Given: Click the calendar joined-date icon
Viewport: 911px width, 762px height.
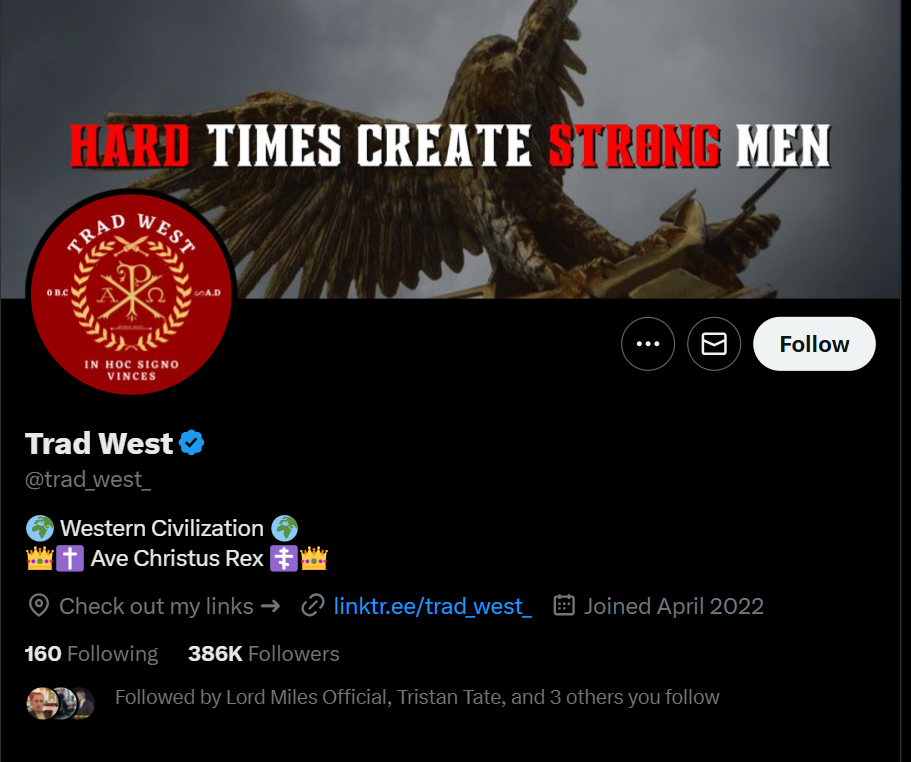Looking at the screenshot, I should 564,605.
